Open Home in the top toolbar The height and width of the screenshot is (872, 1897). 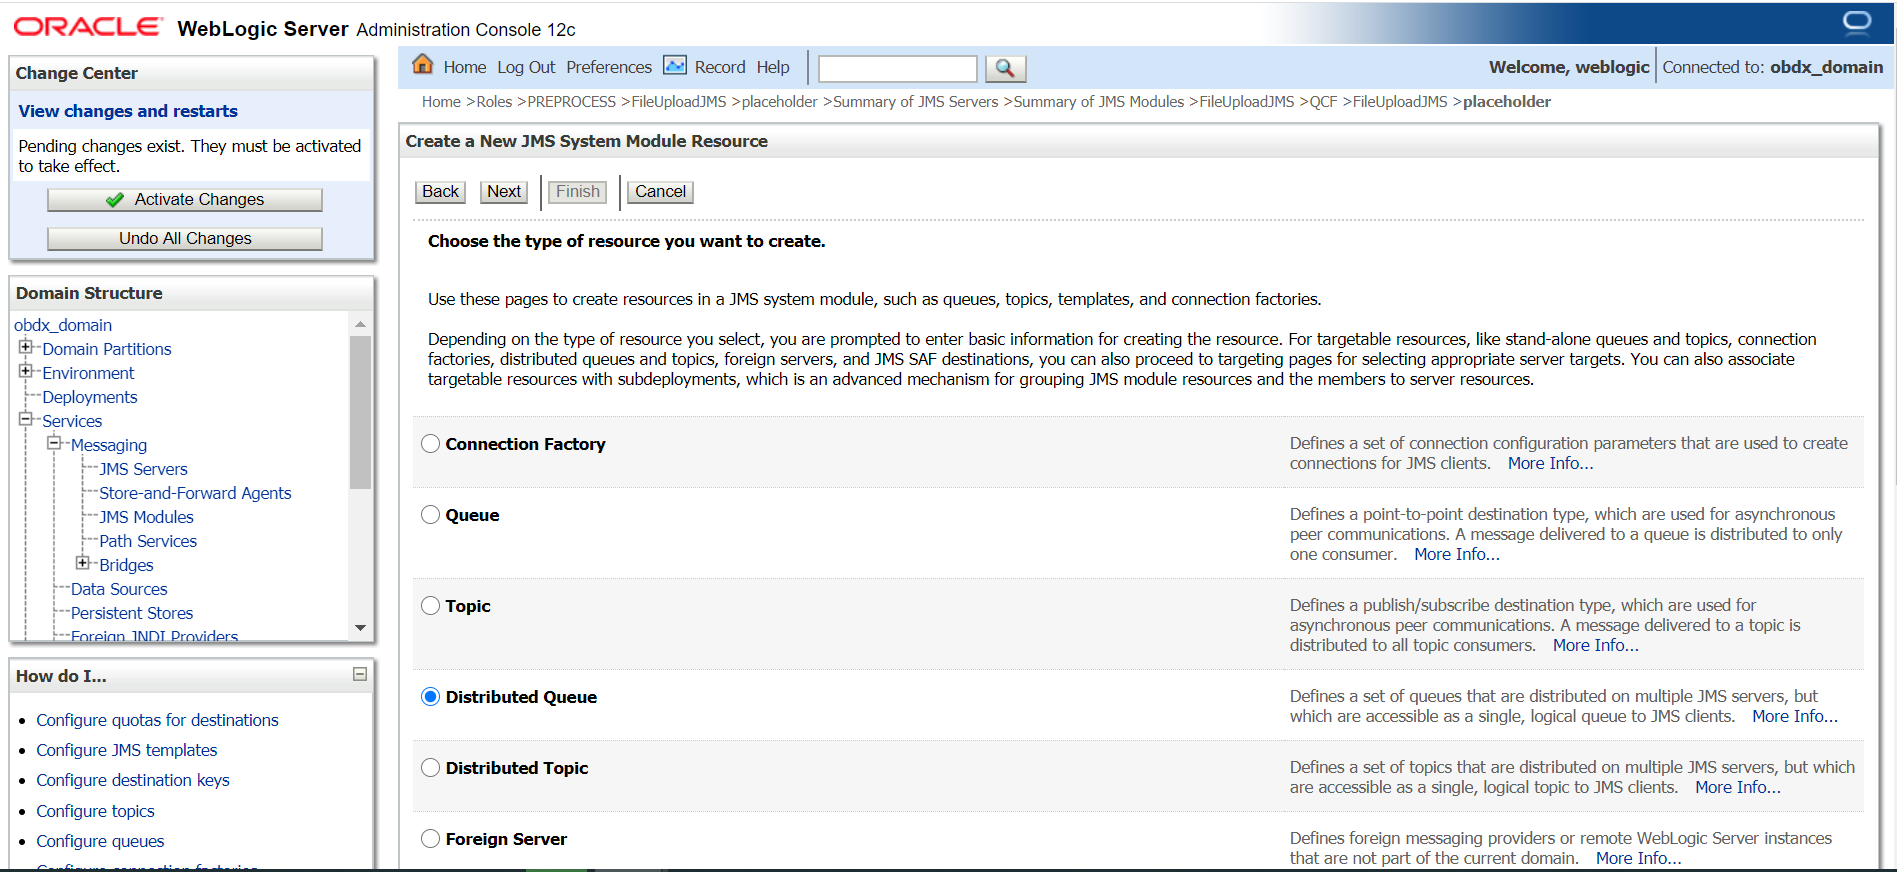465,67
